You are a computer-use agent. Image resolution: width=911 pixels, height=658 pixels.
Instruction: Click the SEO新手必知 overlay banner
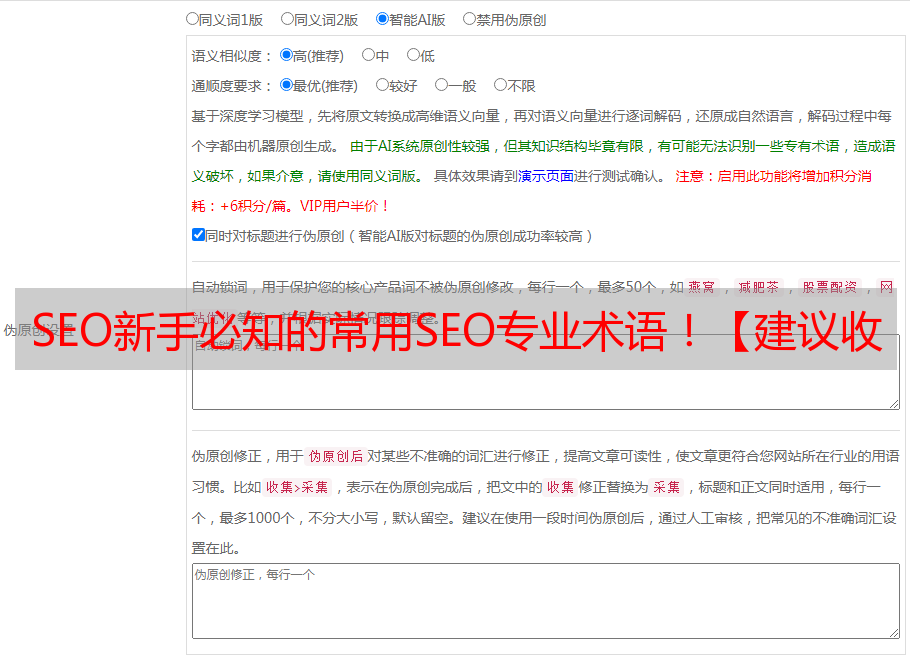coord(456,329)
